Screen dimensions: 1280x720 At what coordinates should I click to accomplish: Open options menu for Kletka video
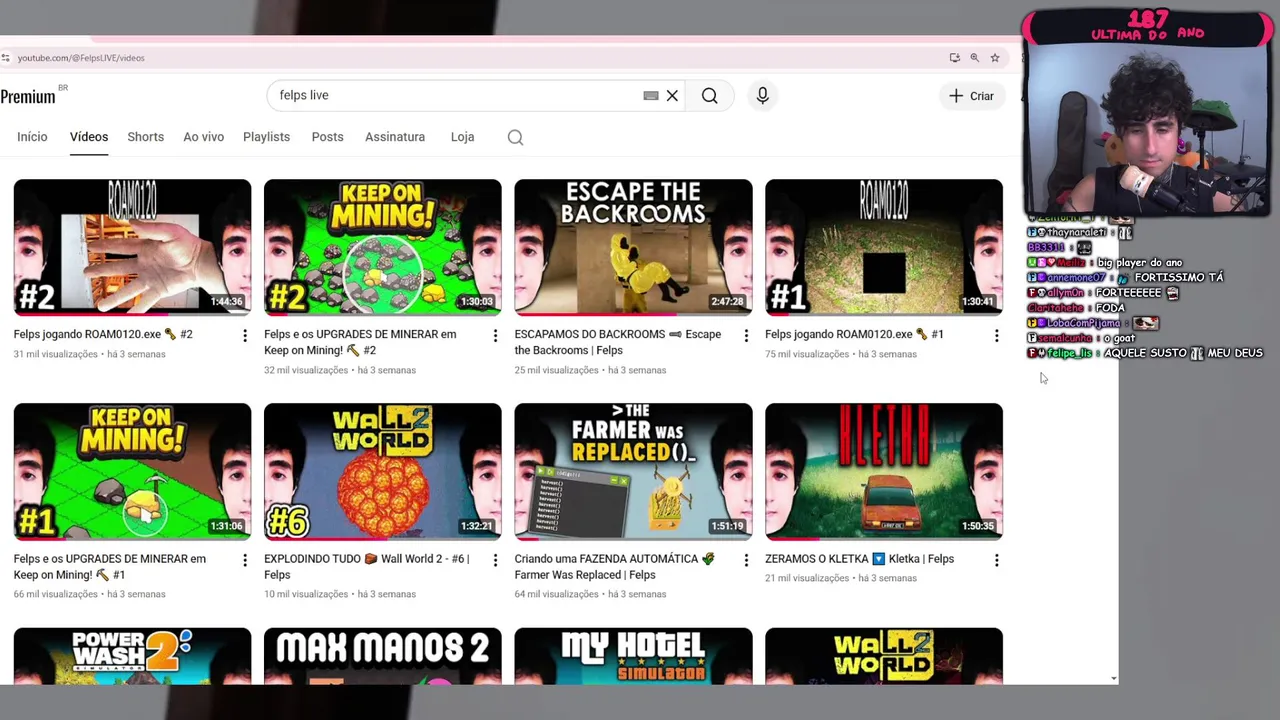coord(996,560)
